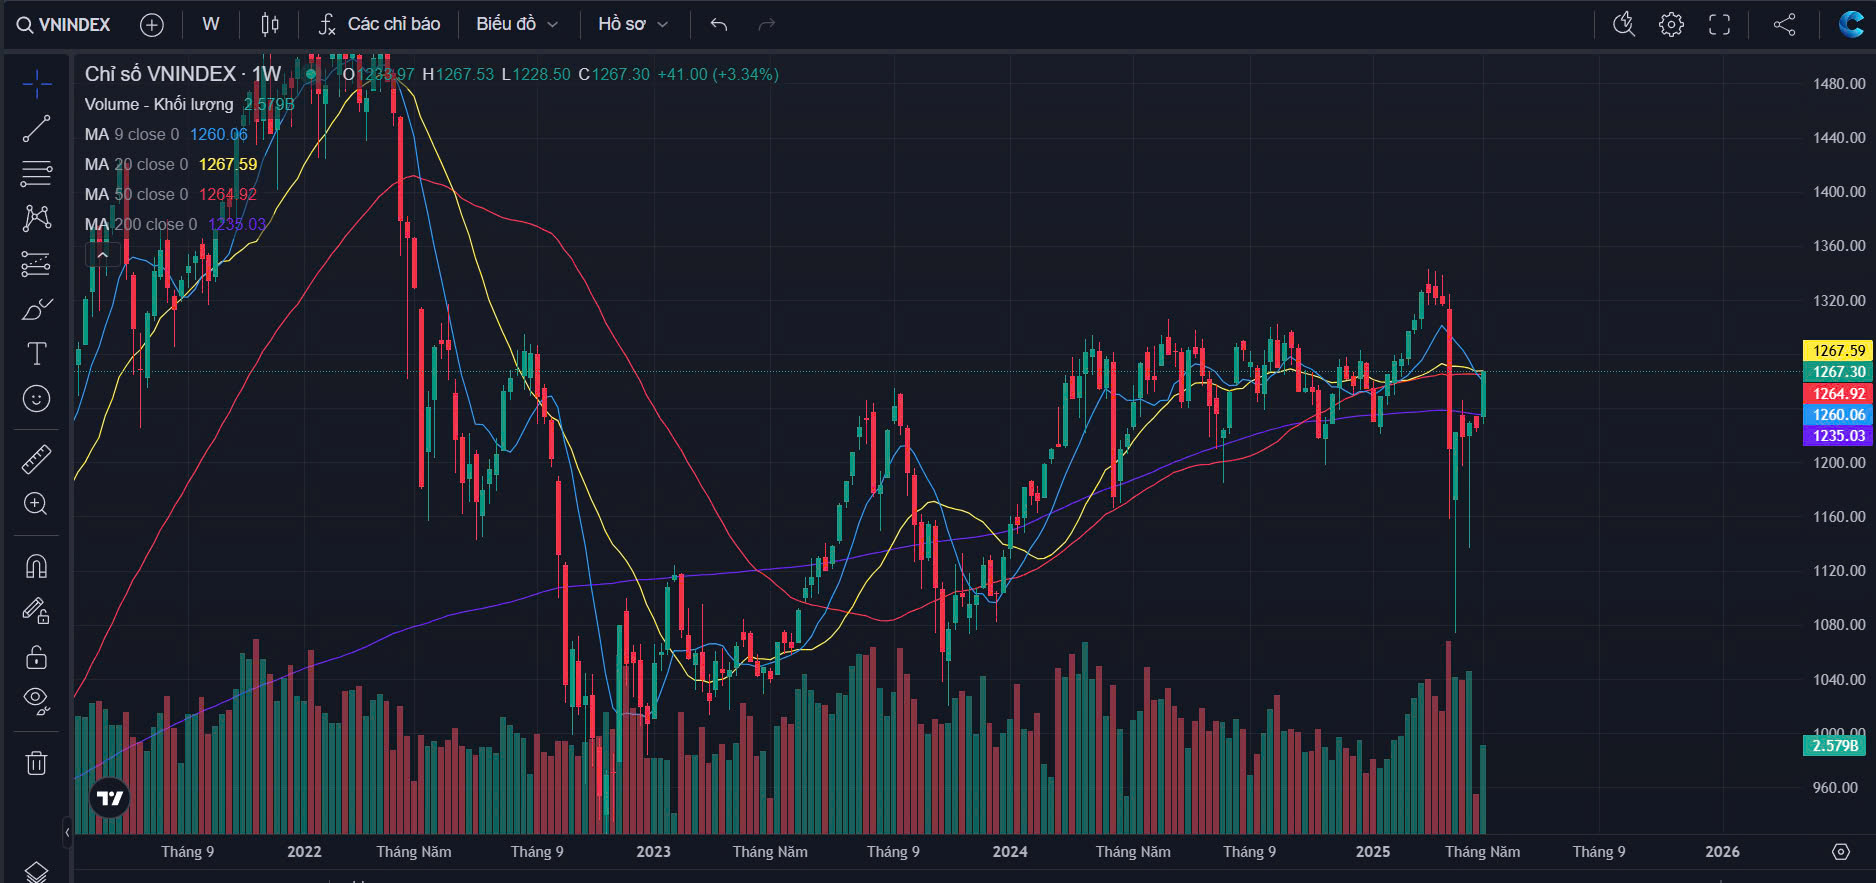Toggle stay in drawing mode
Image resolution: width=1876 pixels, height=883 pixels.
[37, 611]
